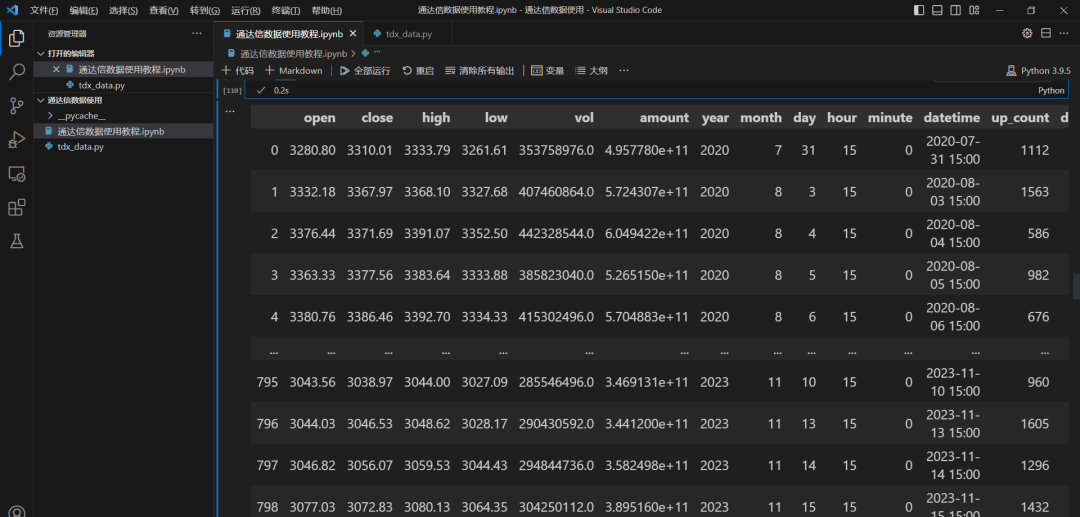
Task: Open the 选择(S) menu
Action: pos(123,10)
